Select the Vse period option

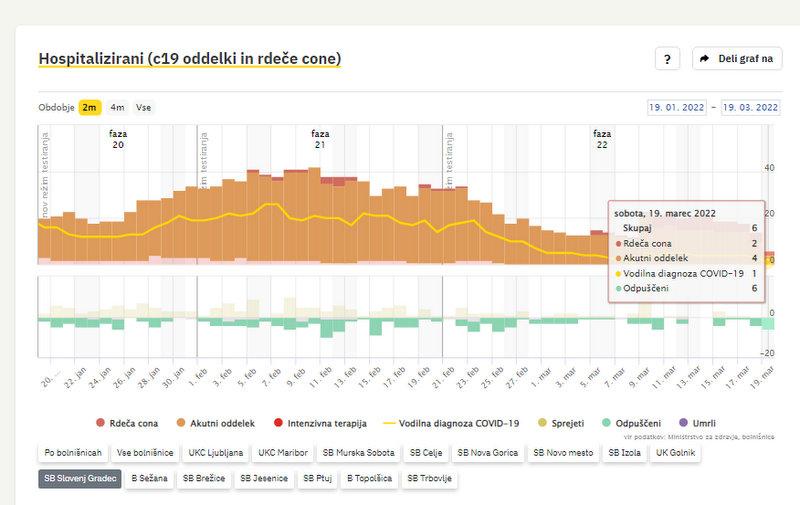tap(144, 107)
